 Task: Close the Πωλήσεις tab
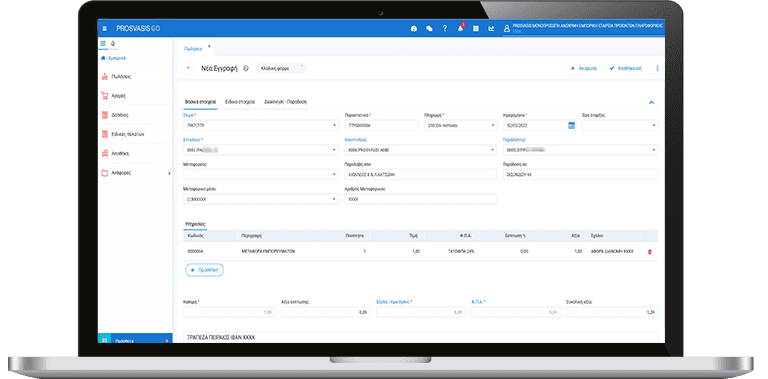pos(209,46)
